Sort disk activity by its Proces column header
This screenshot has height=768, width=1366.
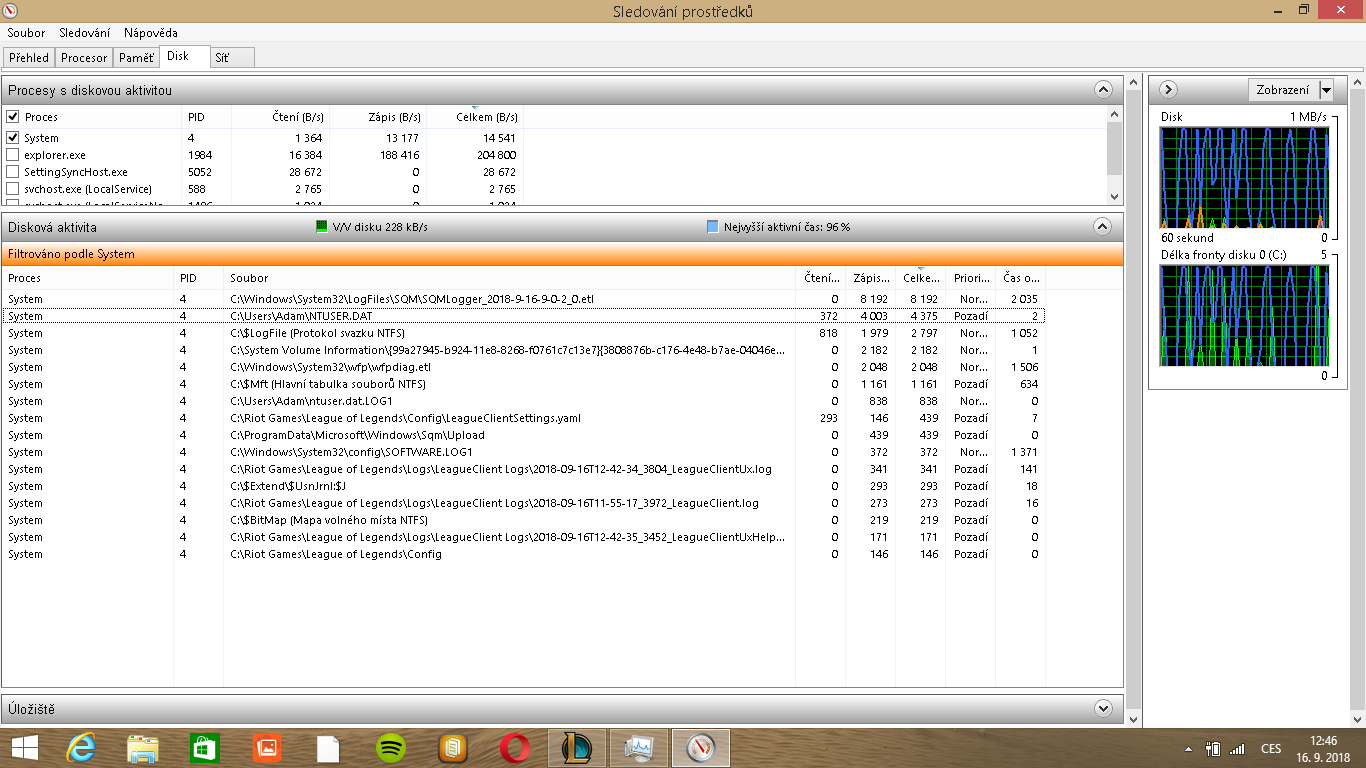[x=88, y=277]
